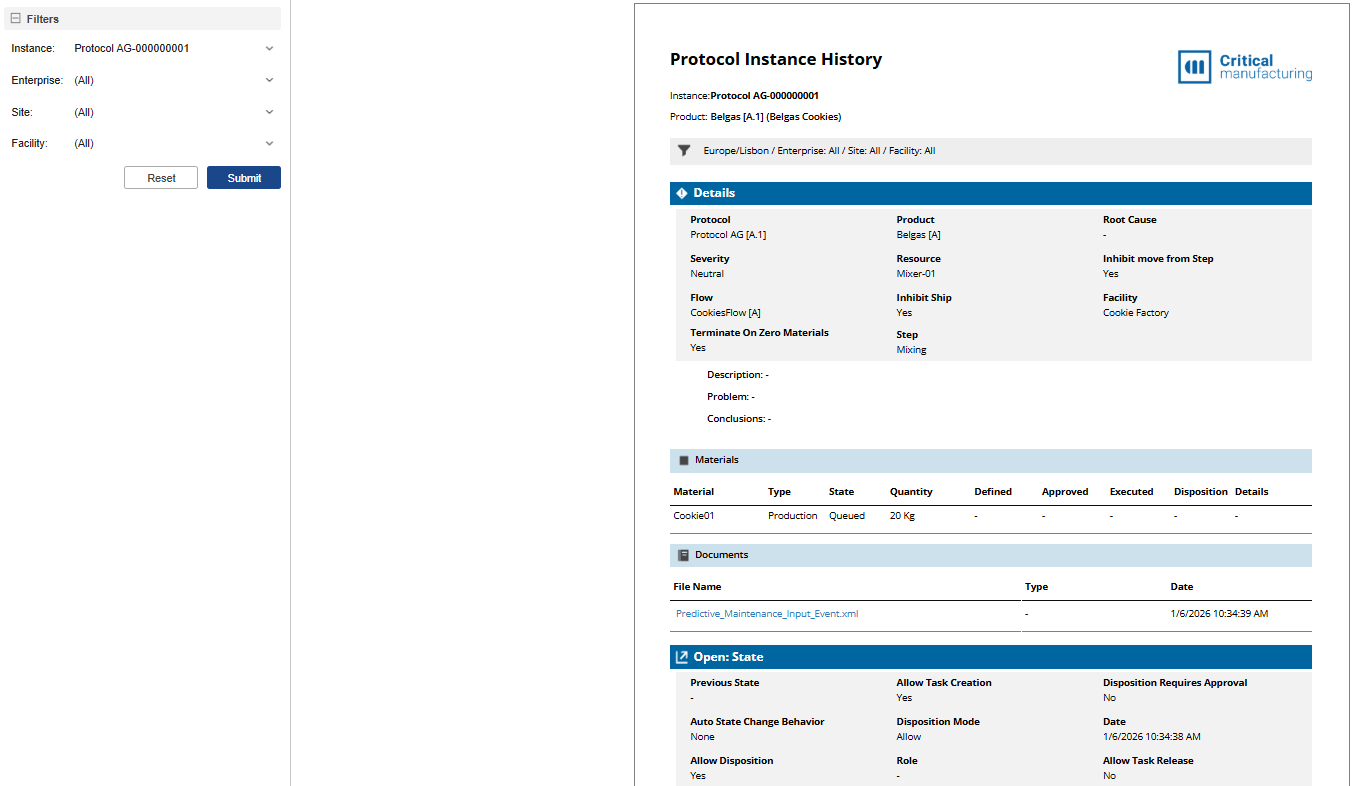Image resolution: width=1353 pixels, height=786 pixels.
Task: Click the Belgas [A] product value
Action: pos(918,234)
